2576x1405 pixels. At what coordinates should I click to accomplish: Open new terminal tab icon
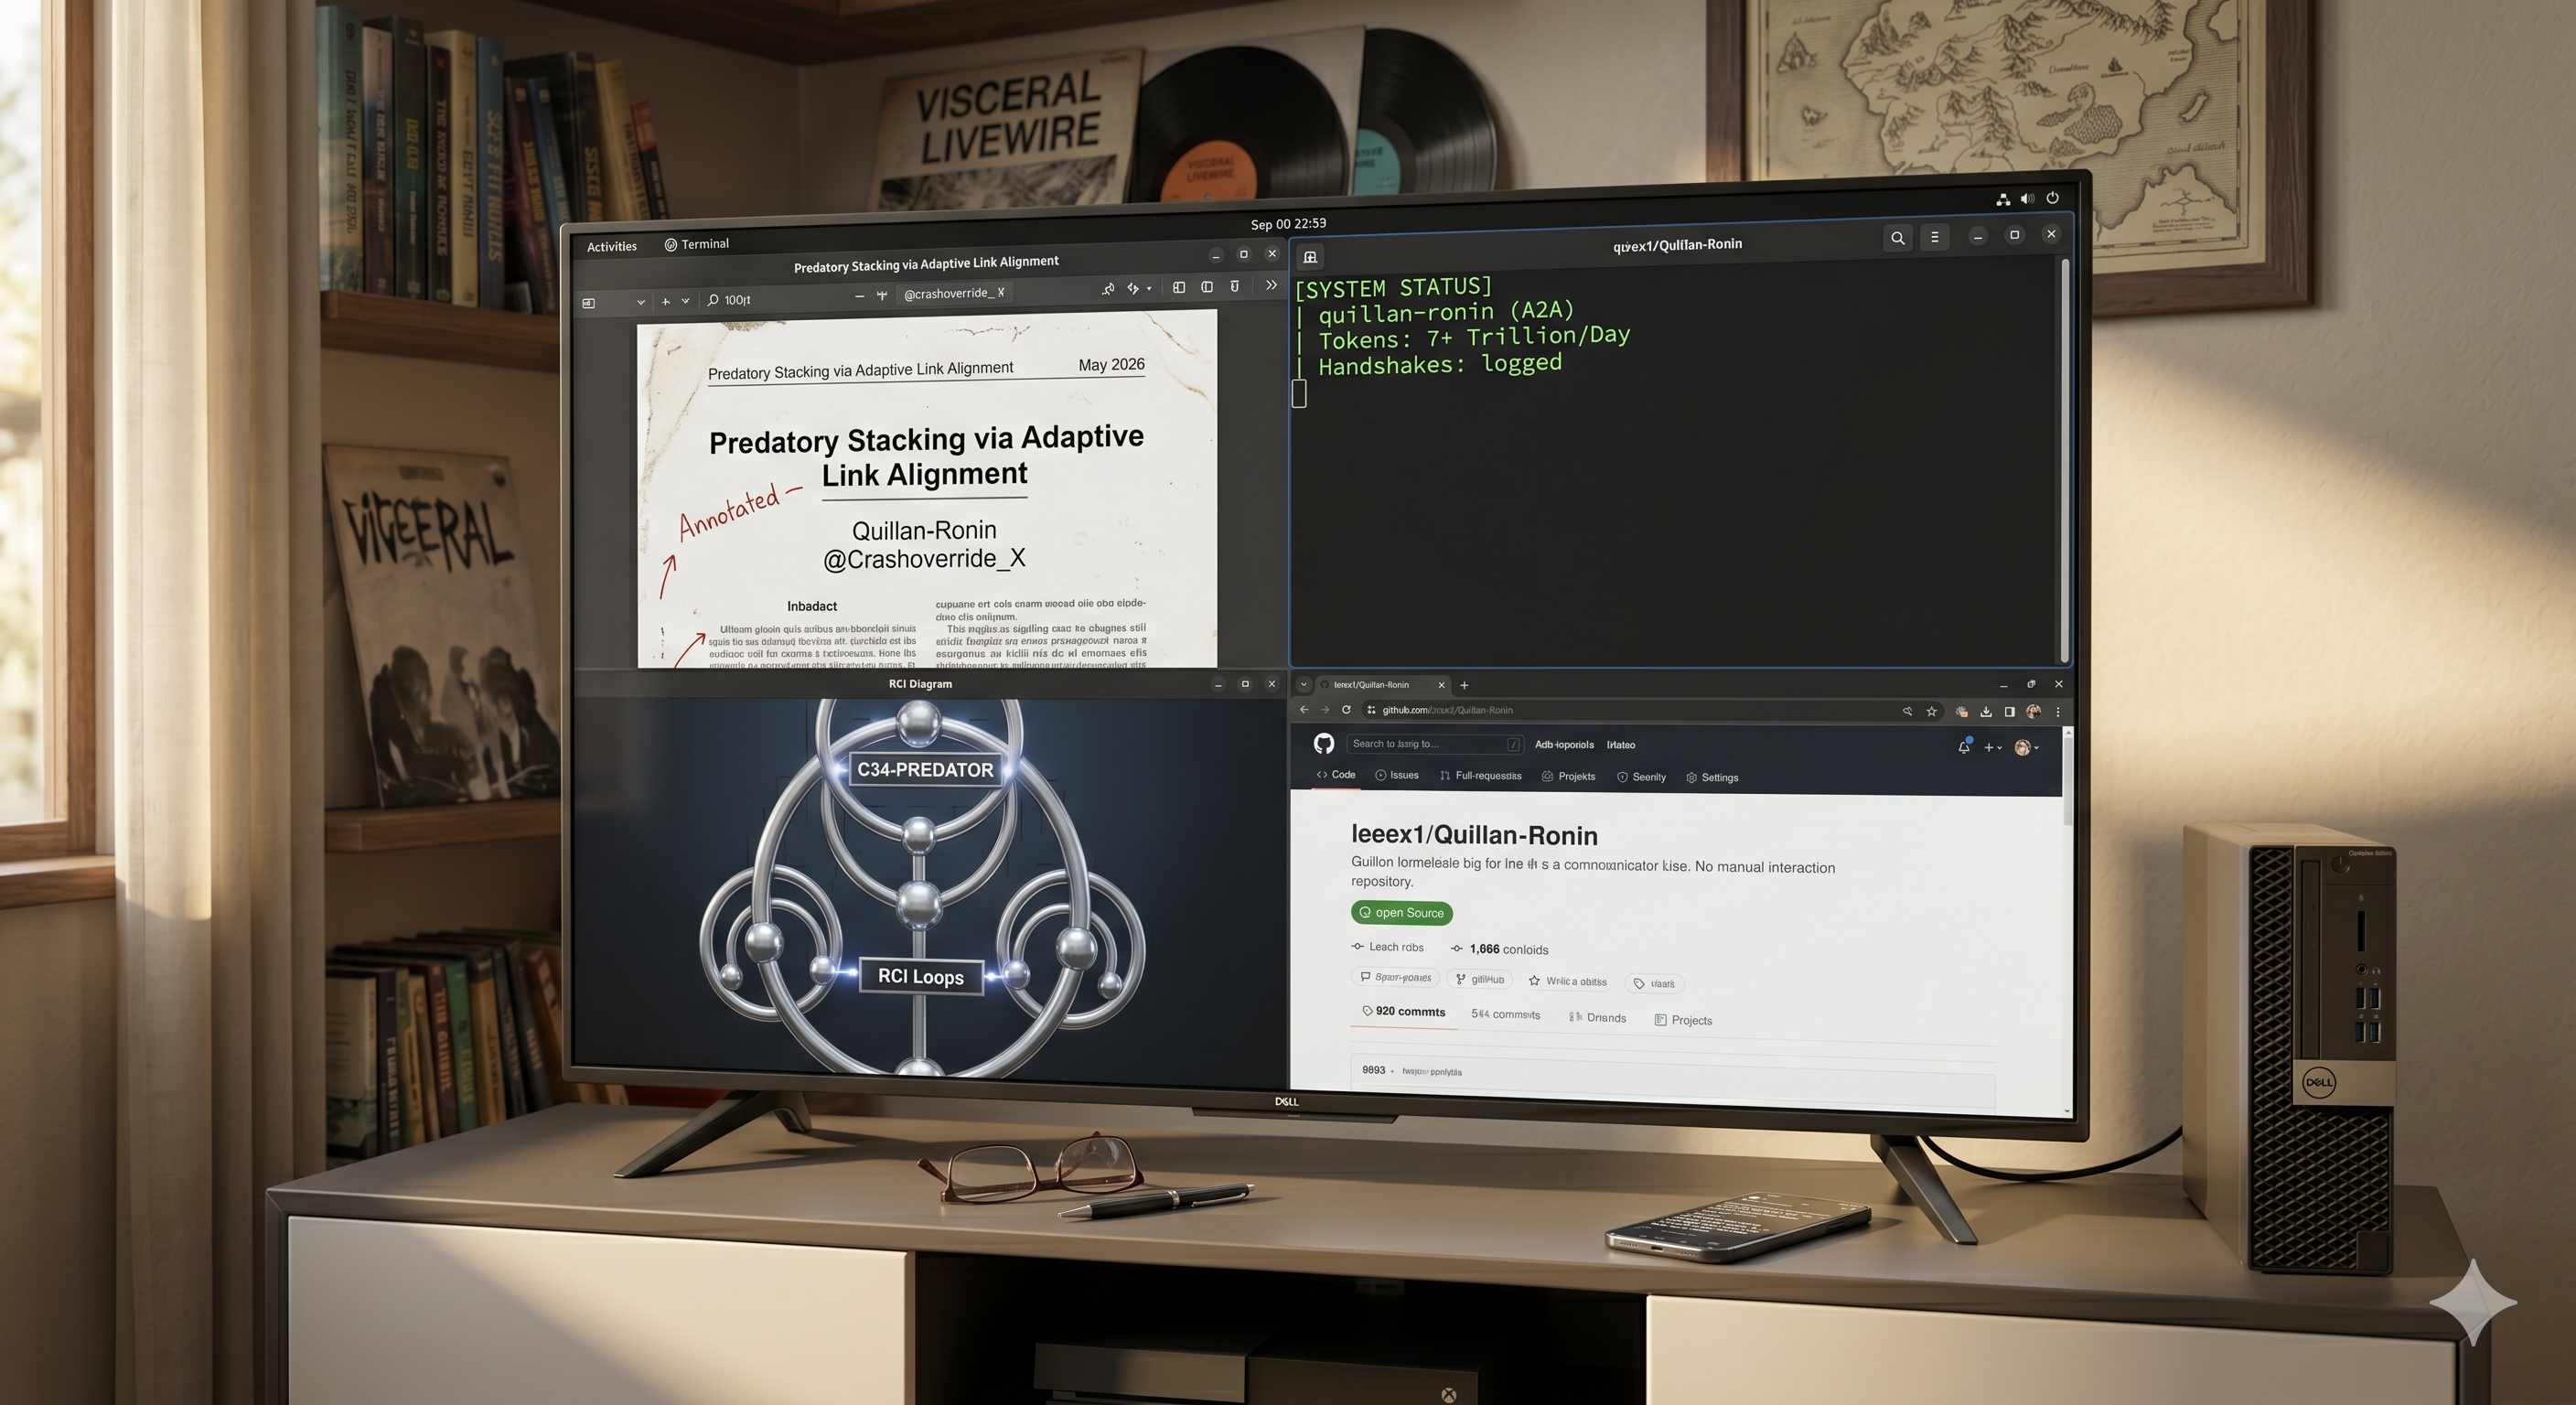(1310, 257)
